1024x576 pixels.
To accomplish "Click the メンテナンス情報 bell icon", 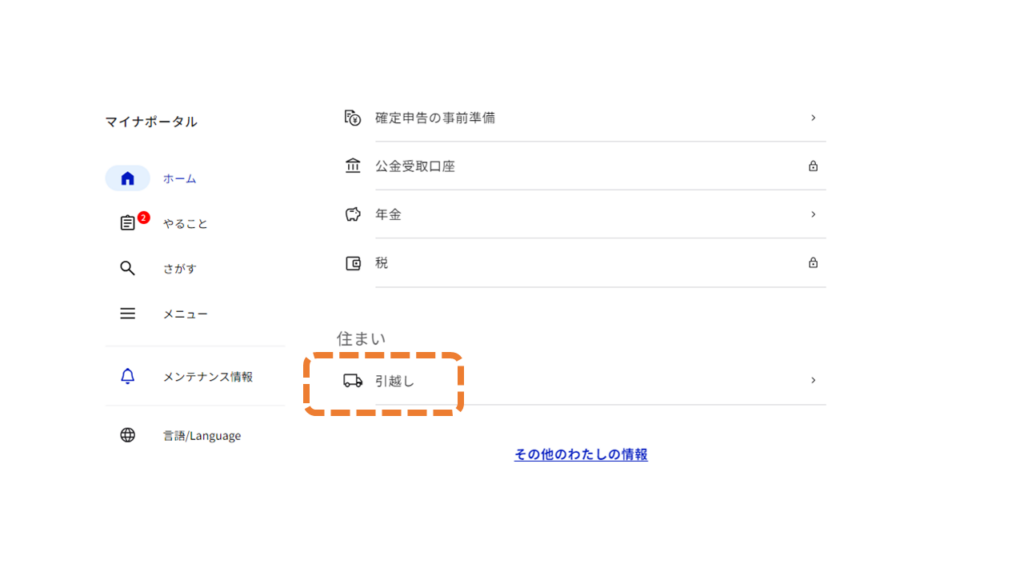I will 127,377.
